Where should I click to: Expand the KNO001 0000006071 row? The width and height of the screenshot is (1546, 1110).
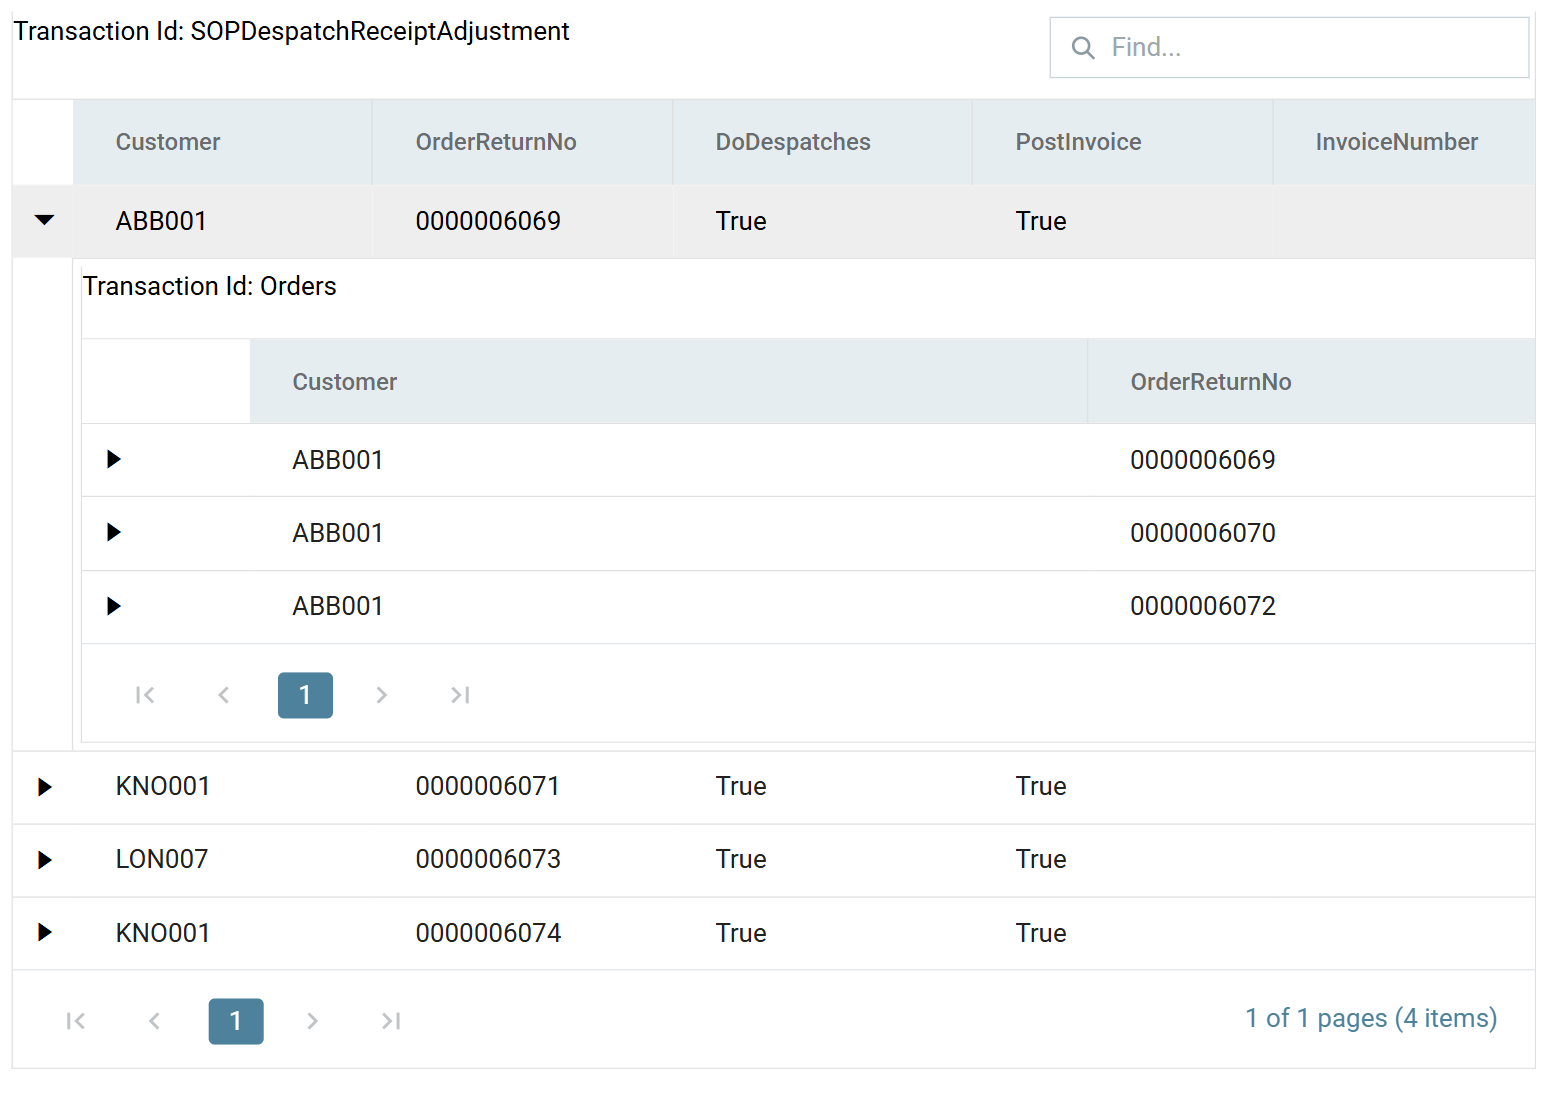point(45,787)
